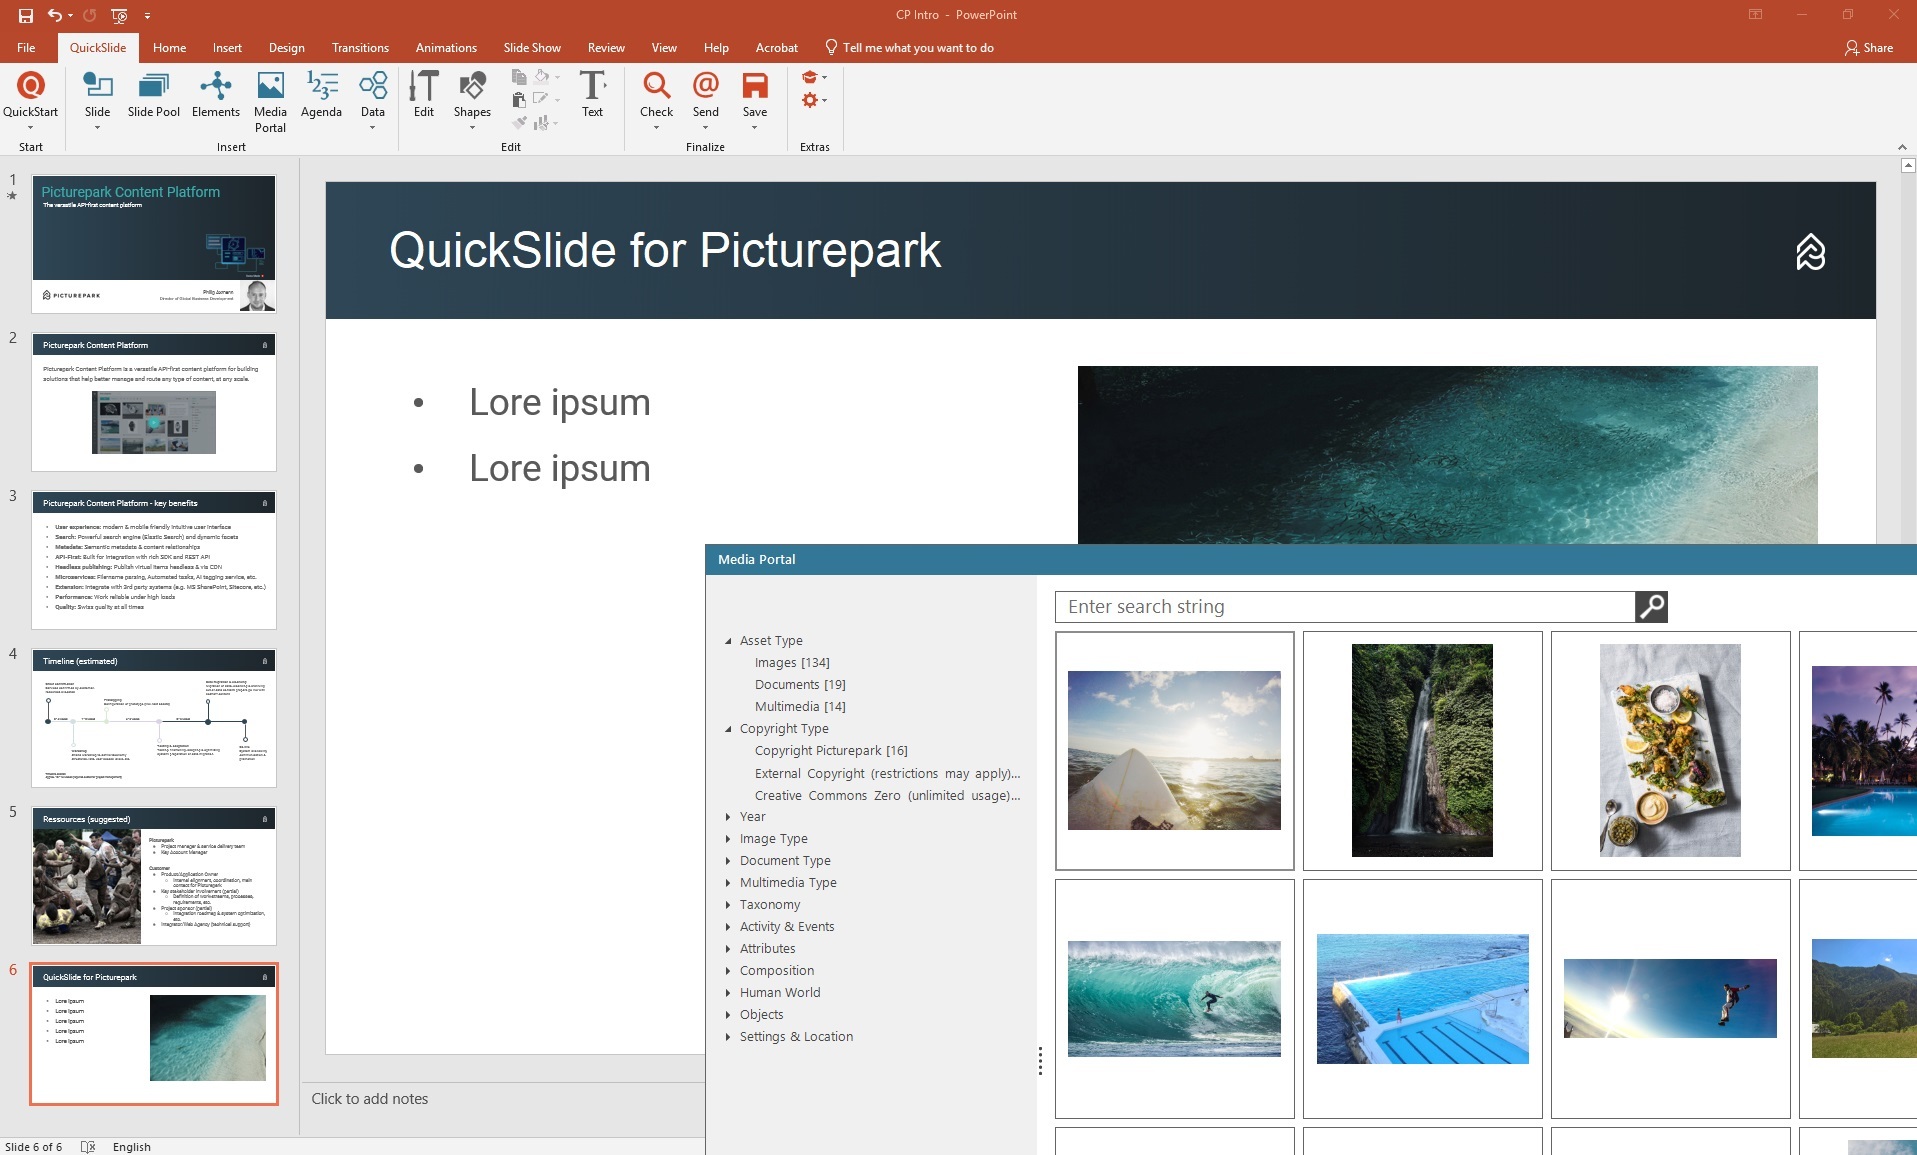The height and width of the screenshot is (1155, 1917).
Task: Open the Media Portal ribbon button
Action: pos(270,101)
